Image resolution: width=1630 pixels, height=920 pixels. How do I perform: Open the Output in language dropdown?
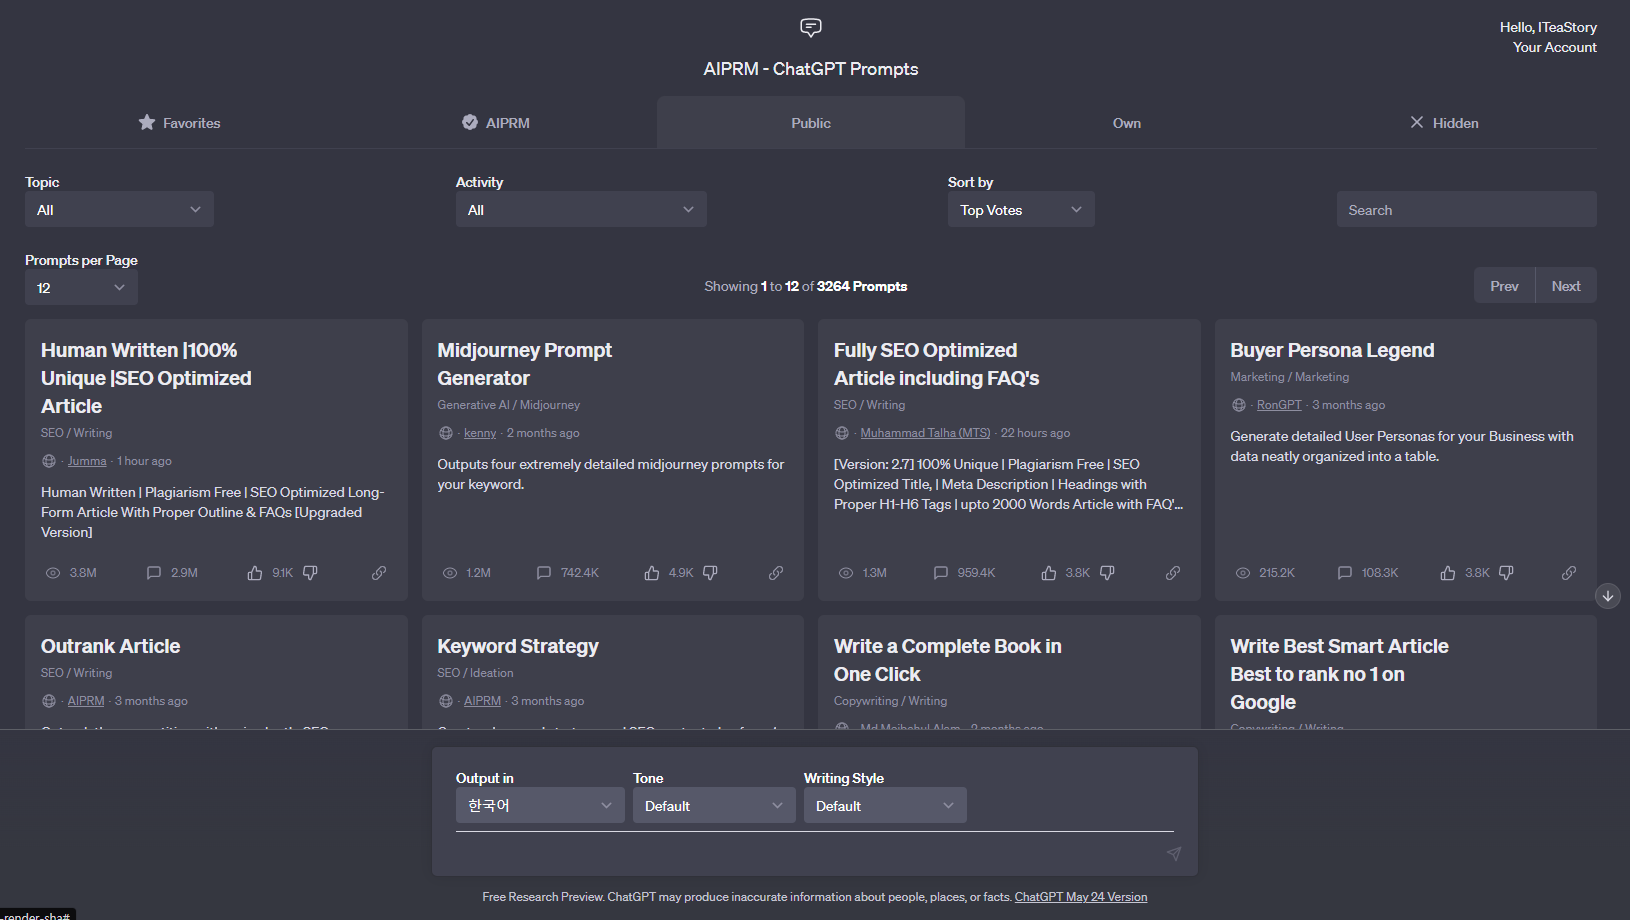[x=540, y=805]
